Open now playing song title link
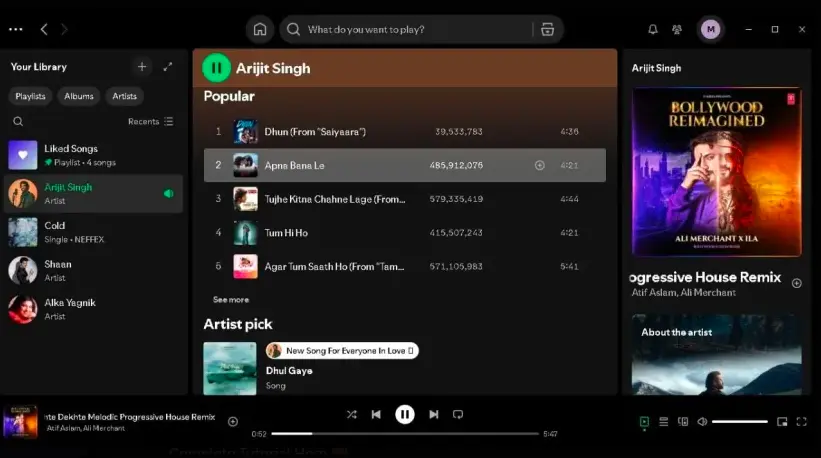 click(130, 417)
